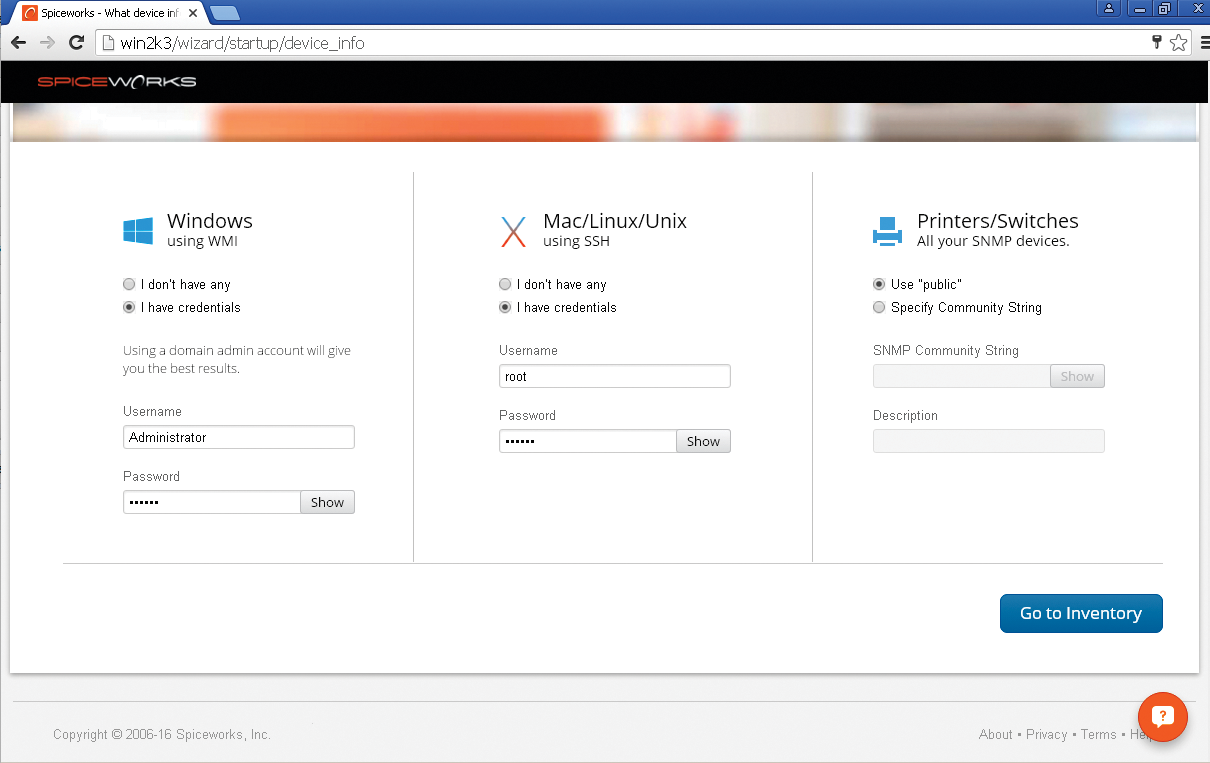The width and height of the screenshot is (1210, 763).
Task: Open the Privacy link in footer
Action: 1046,734
